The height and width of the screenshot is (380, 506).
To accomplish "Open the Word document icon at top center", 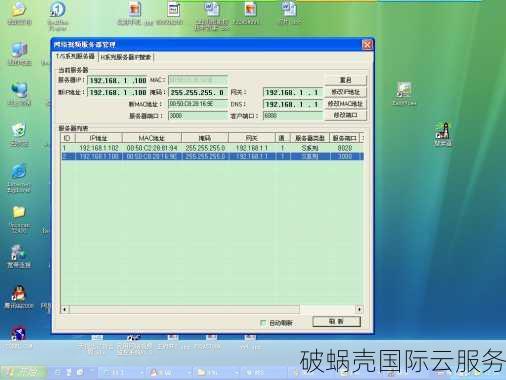I will tap(211, 9).
